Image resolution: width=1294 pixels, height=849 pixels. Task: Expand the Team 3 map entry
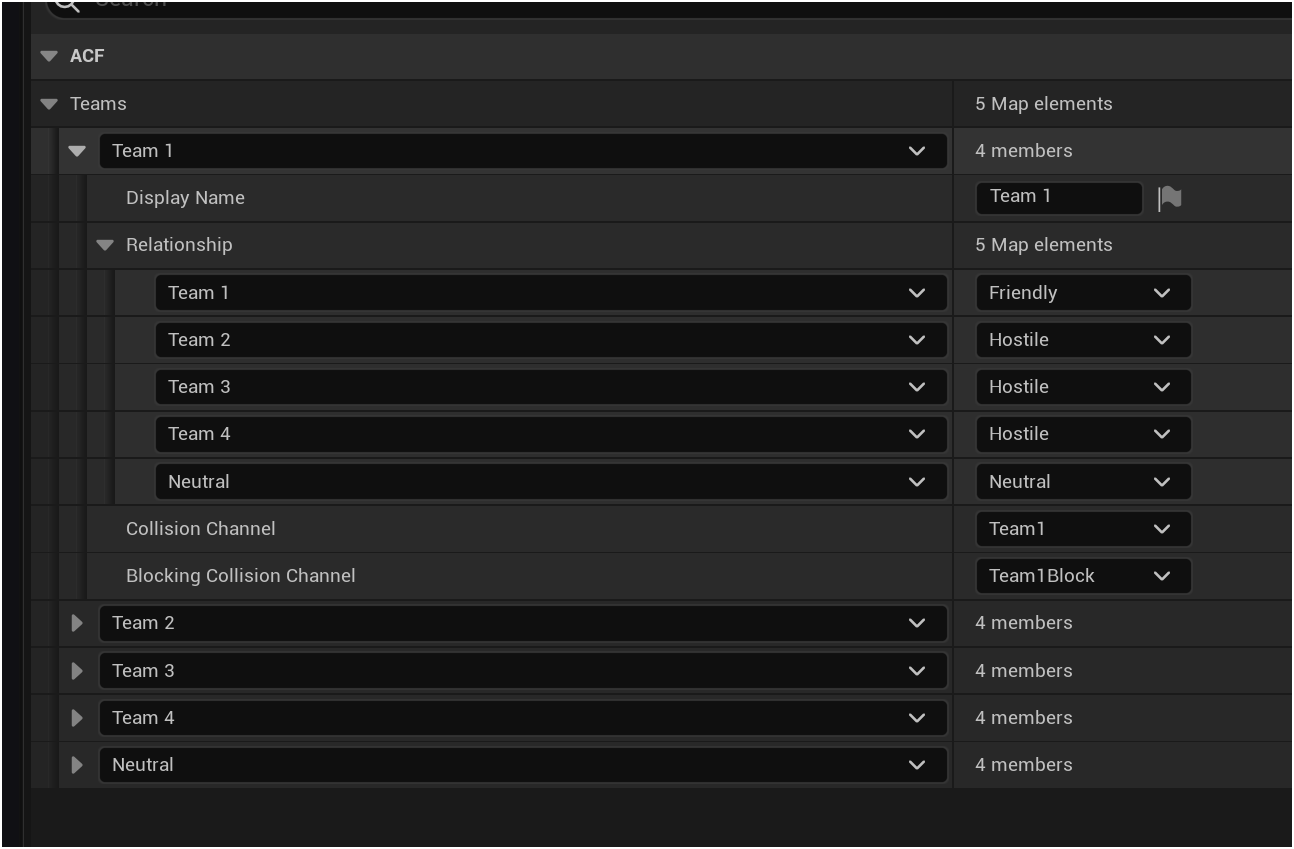point(77,671)
